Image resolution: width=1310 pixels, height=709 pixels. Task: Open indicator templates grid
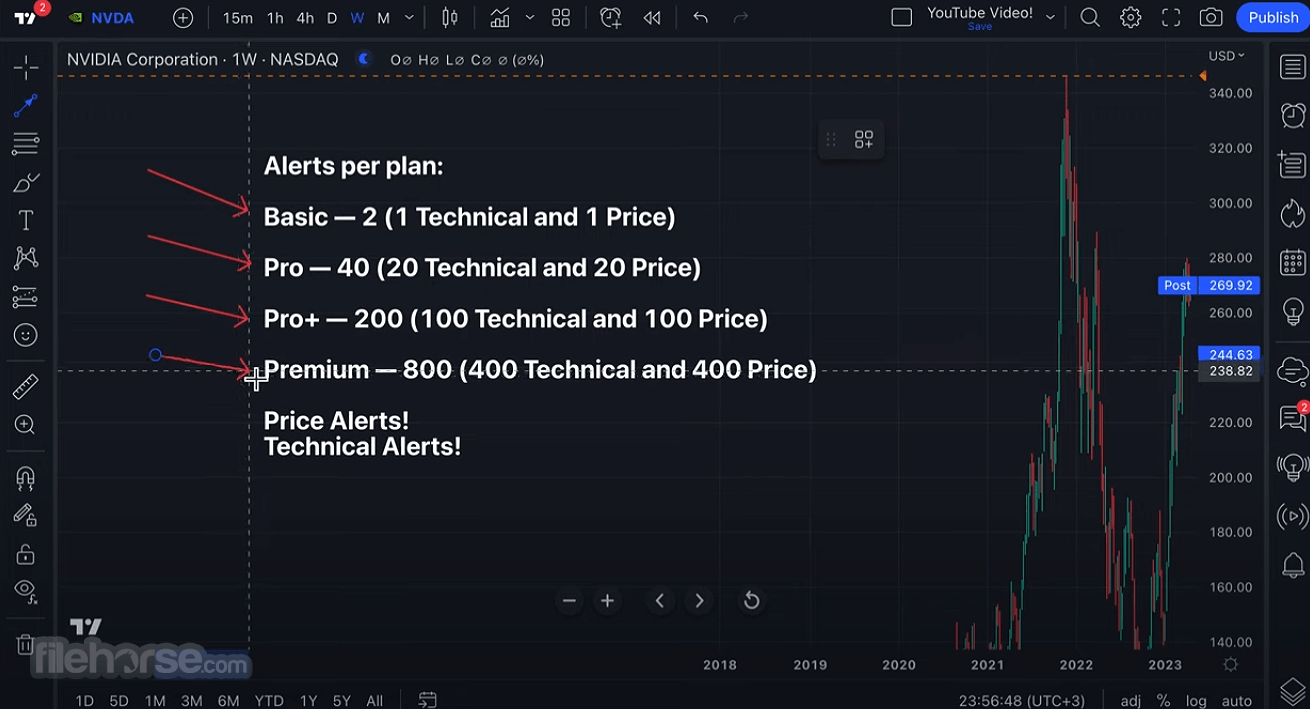point(561,18)
